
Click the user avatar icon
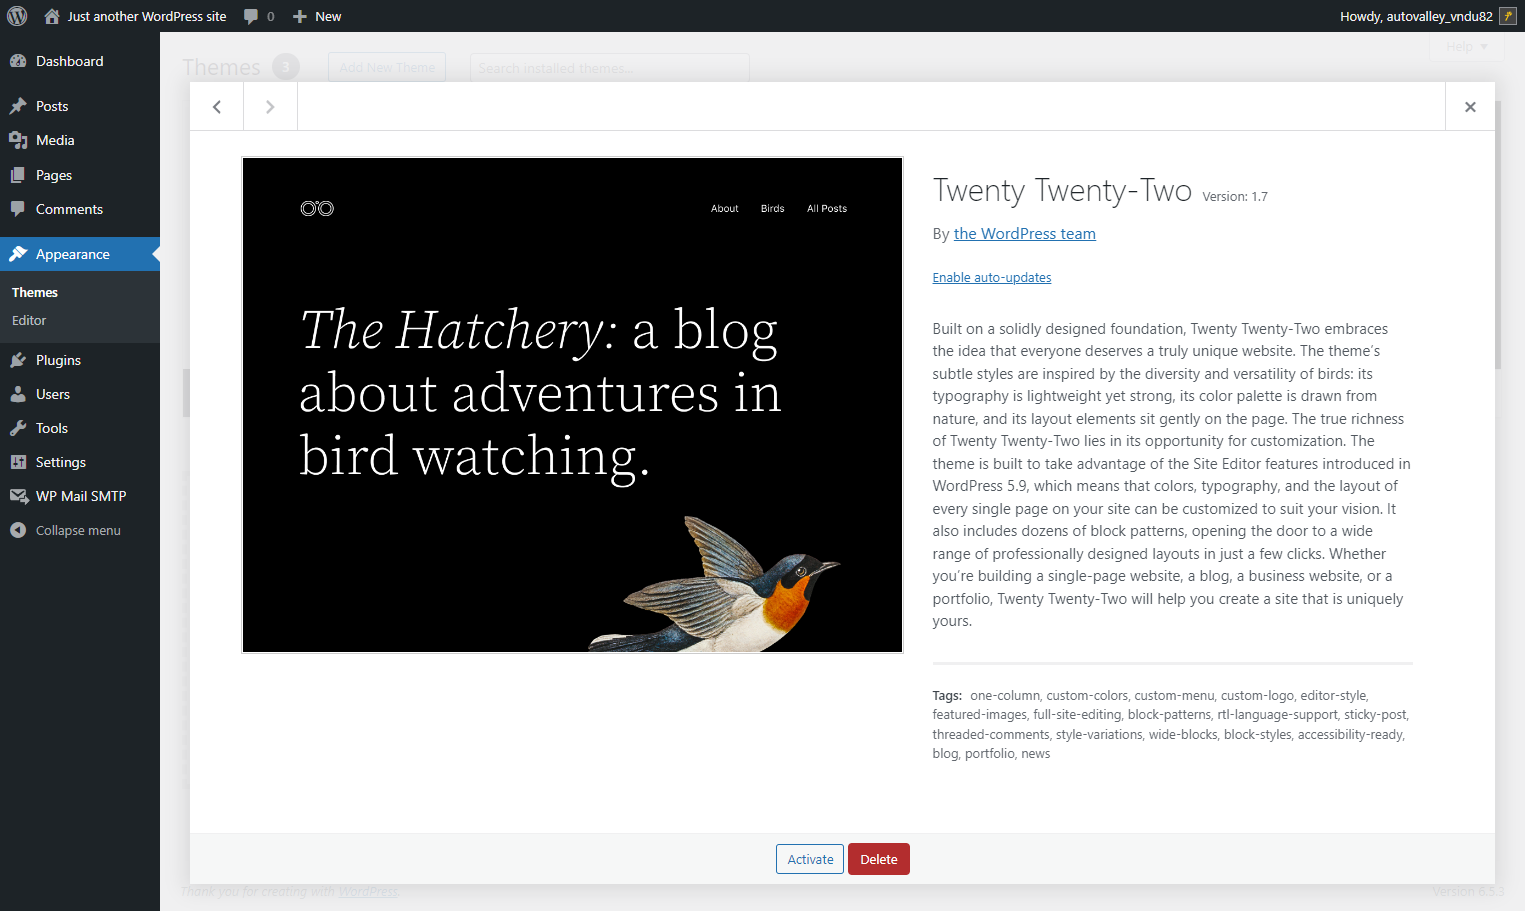pyautogui.click(x=1508, y=16)
